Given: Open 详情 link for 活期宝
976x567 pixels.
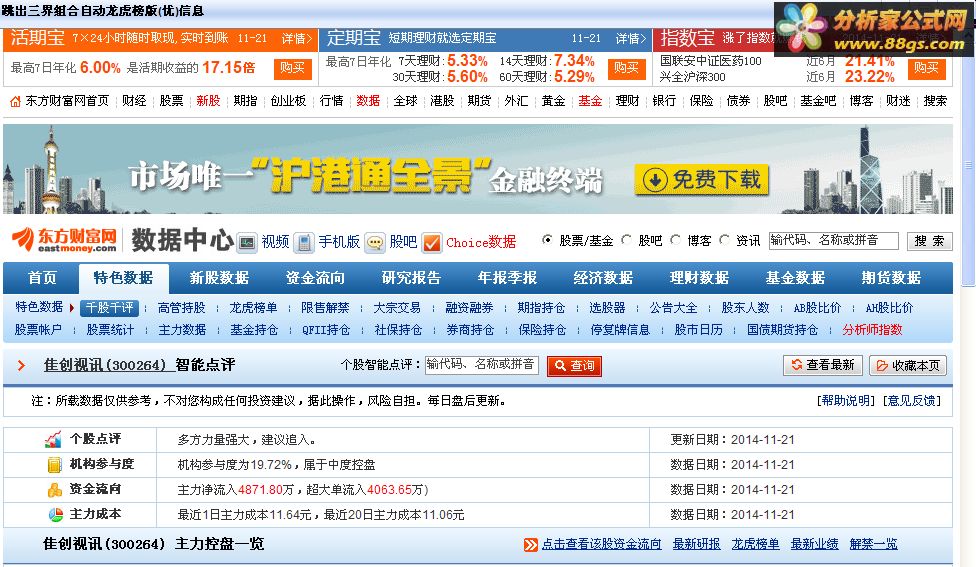Looking at the screenshot, I should tap(296, 39).
